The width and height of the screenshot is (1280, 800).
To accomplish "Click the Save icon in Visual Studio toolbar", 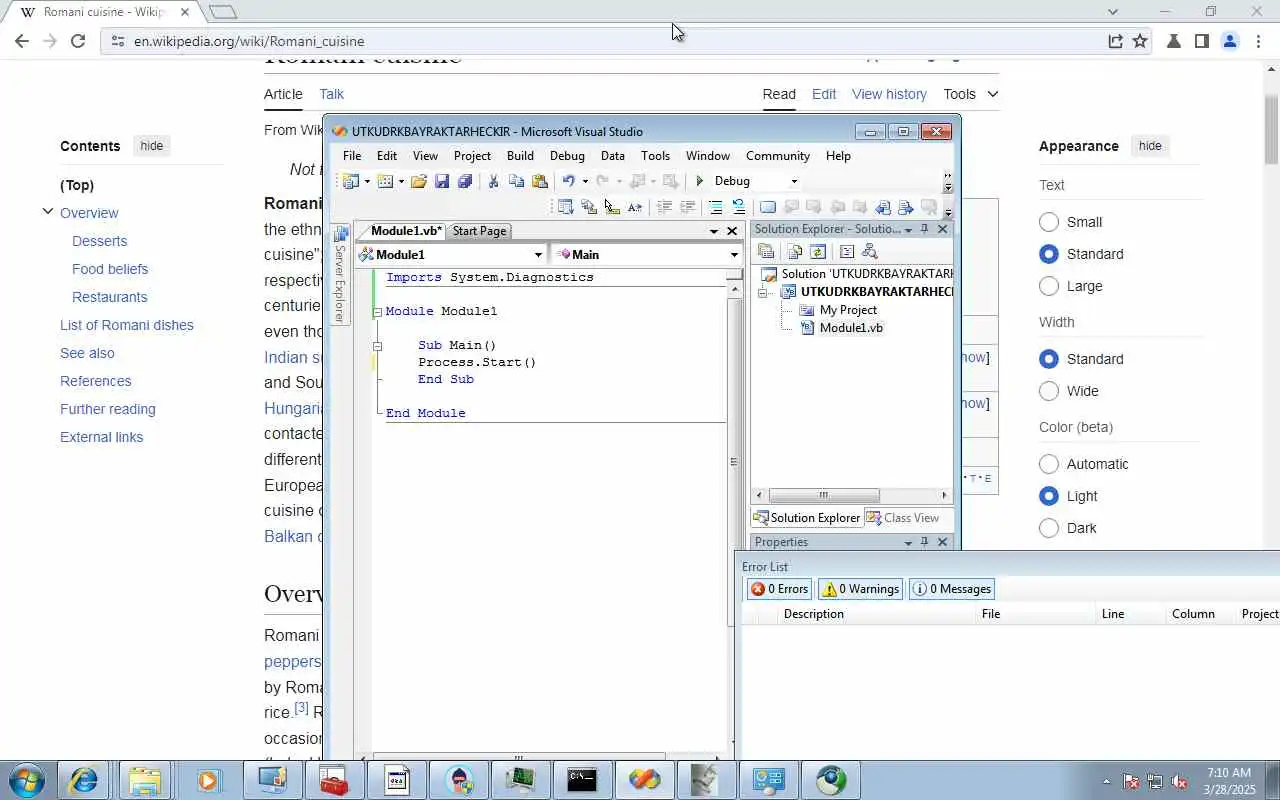I will tap(441, 181).
